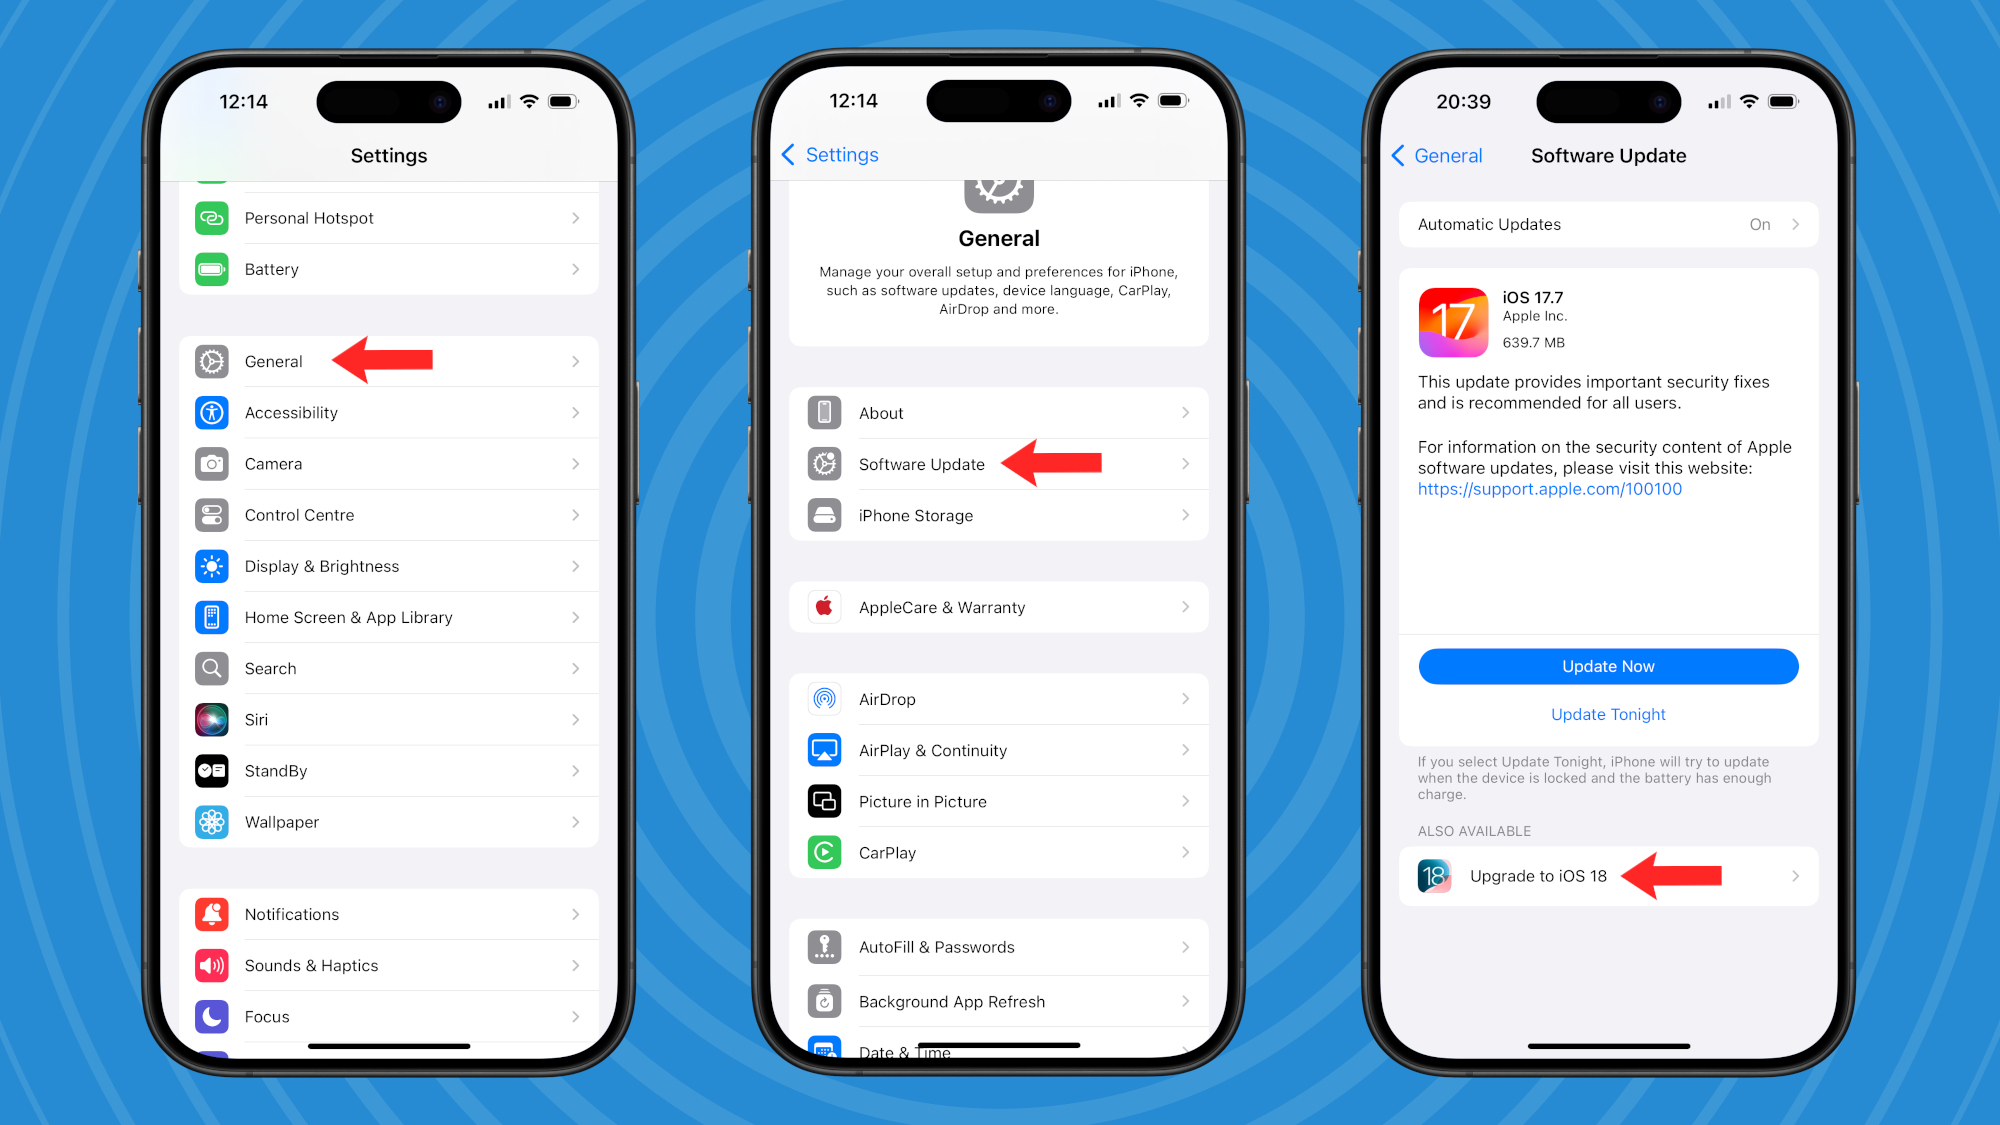
Task: Toggle Wi-Fi status in status bar
Action: [533, 98]
